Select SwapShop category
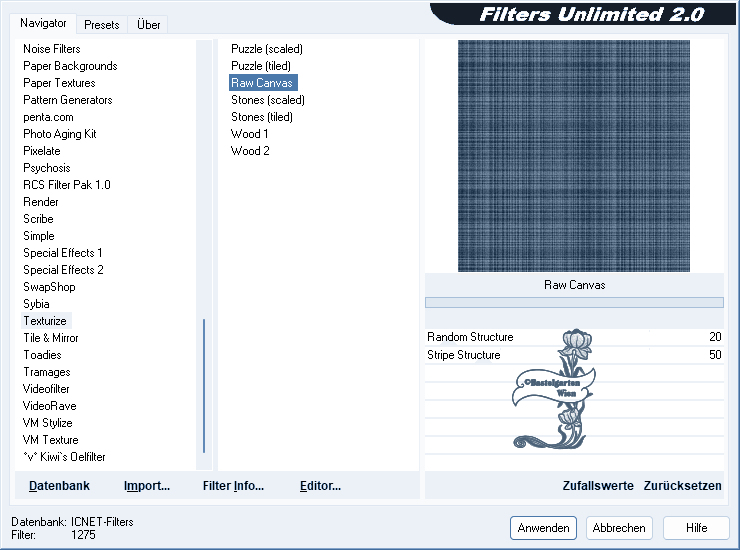The image size is (740, 550). point(49,287)
